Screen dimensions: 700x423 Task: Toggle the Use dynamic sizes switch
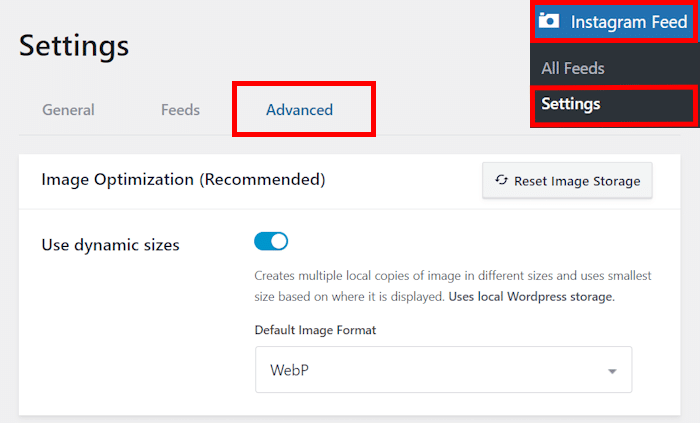point(271,241)
